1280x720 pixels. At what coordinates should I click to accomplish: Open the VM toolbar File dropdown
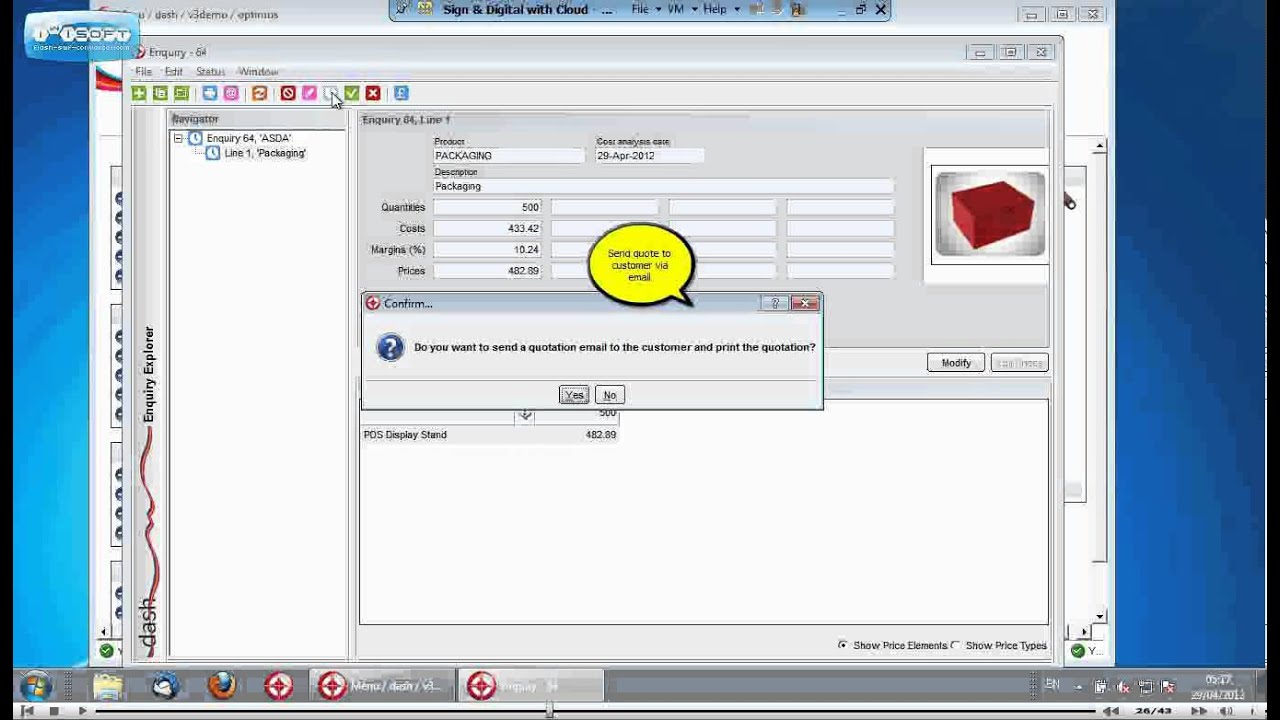point(646,9)
